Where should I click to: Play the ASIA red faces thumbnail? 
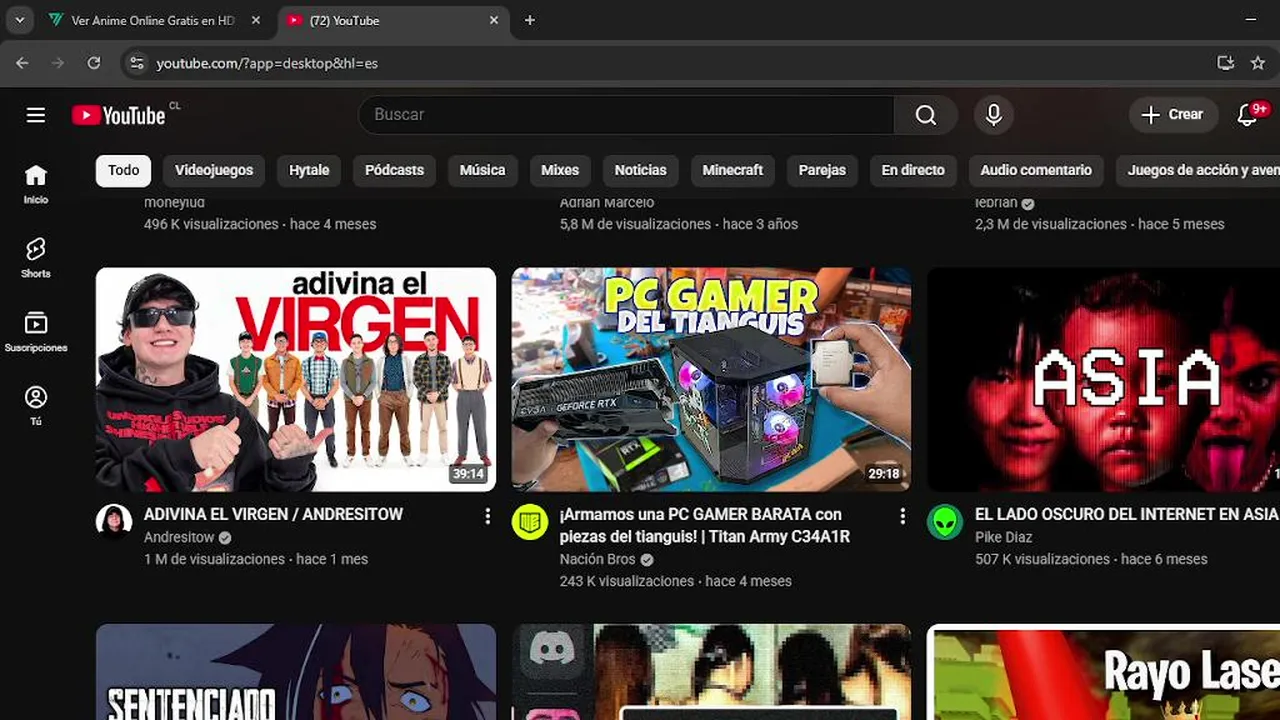[x=1103, y=379]
